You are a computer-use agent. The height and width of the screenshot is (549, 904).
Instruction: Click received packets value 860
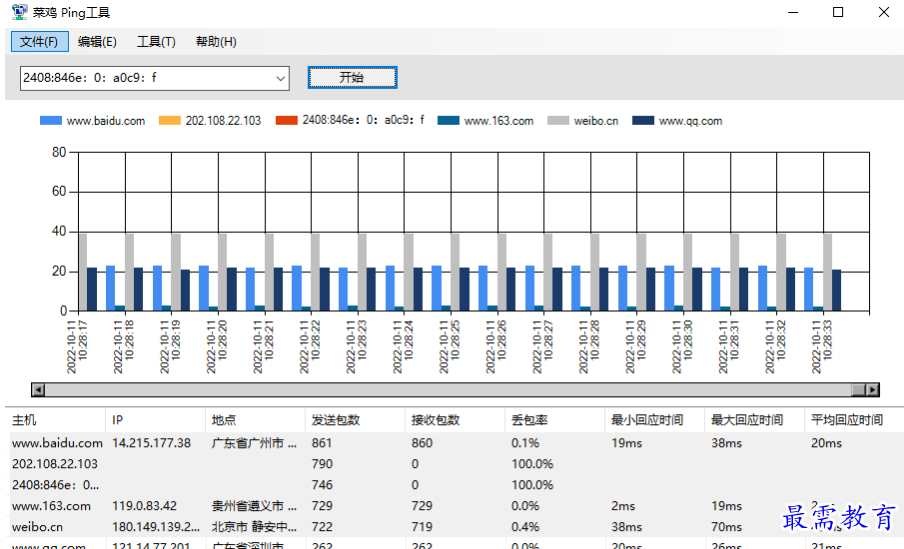point(422,443)
